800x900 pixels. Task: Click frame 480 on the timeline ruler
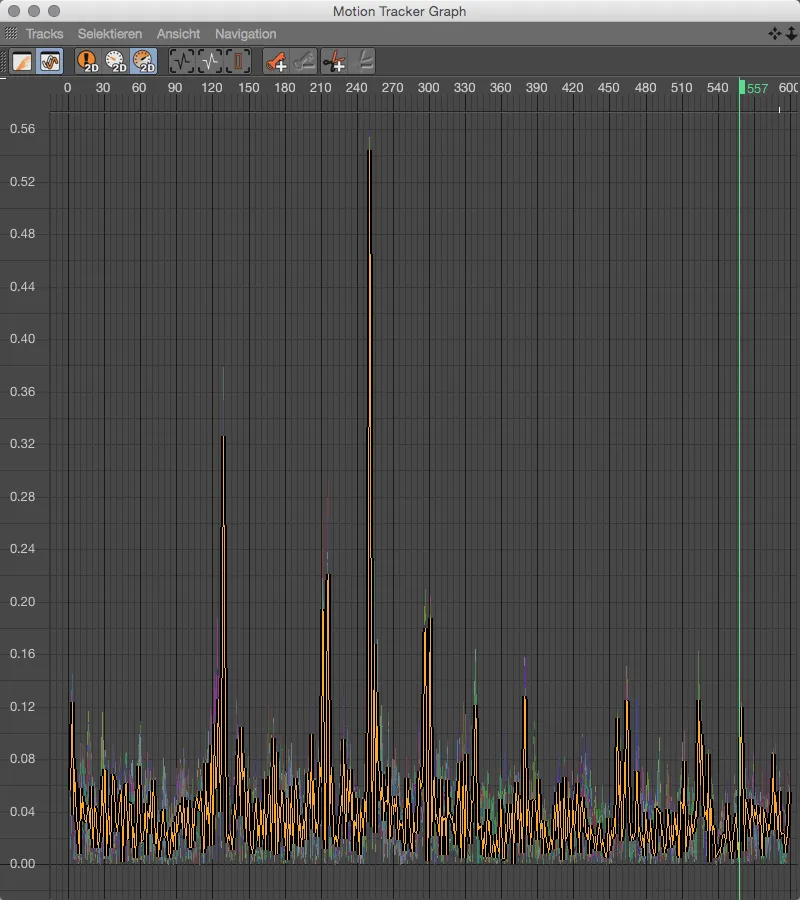pos(645,88)
